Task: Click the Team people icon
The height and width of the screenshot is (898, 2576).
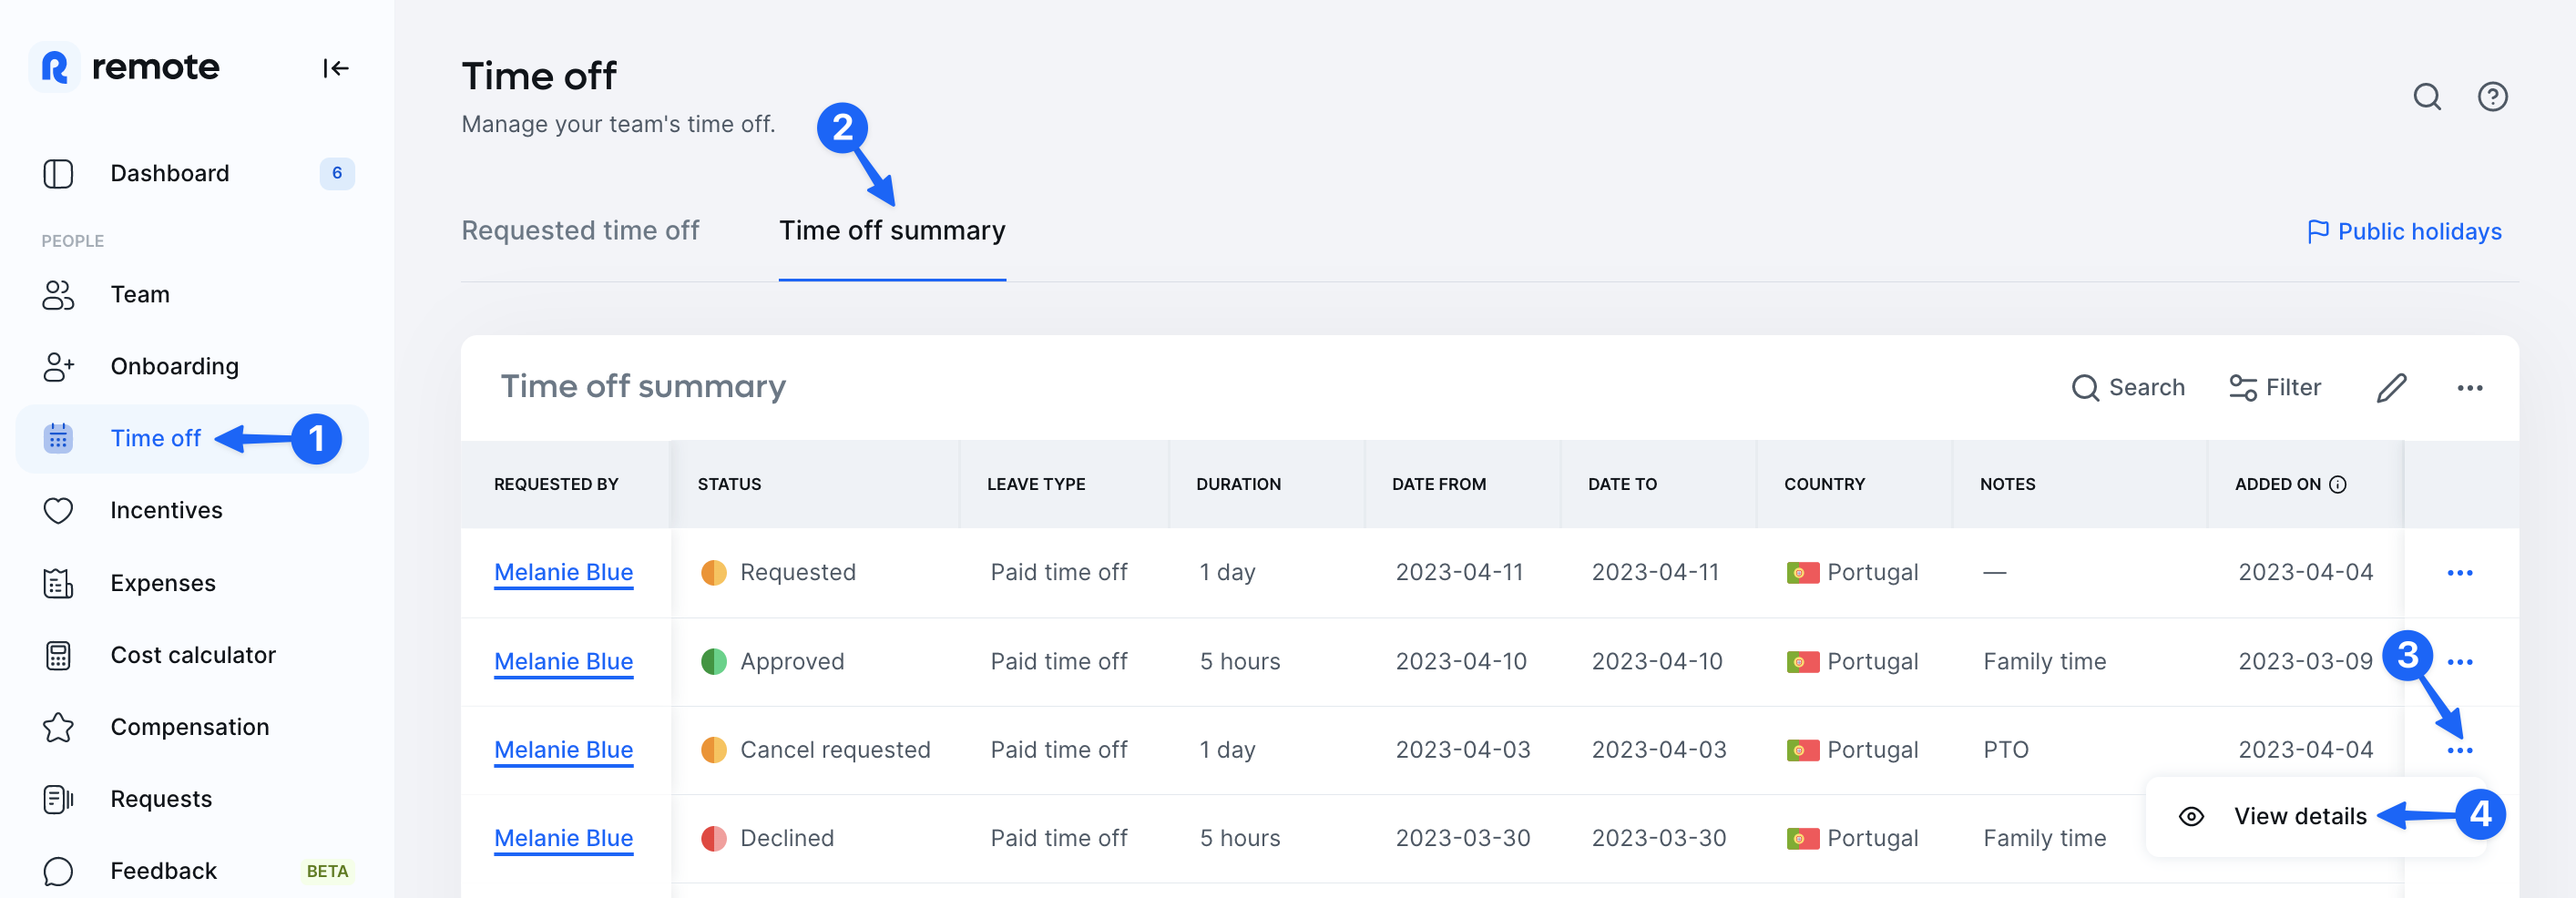Action: pos(58,295)
